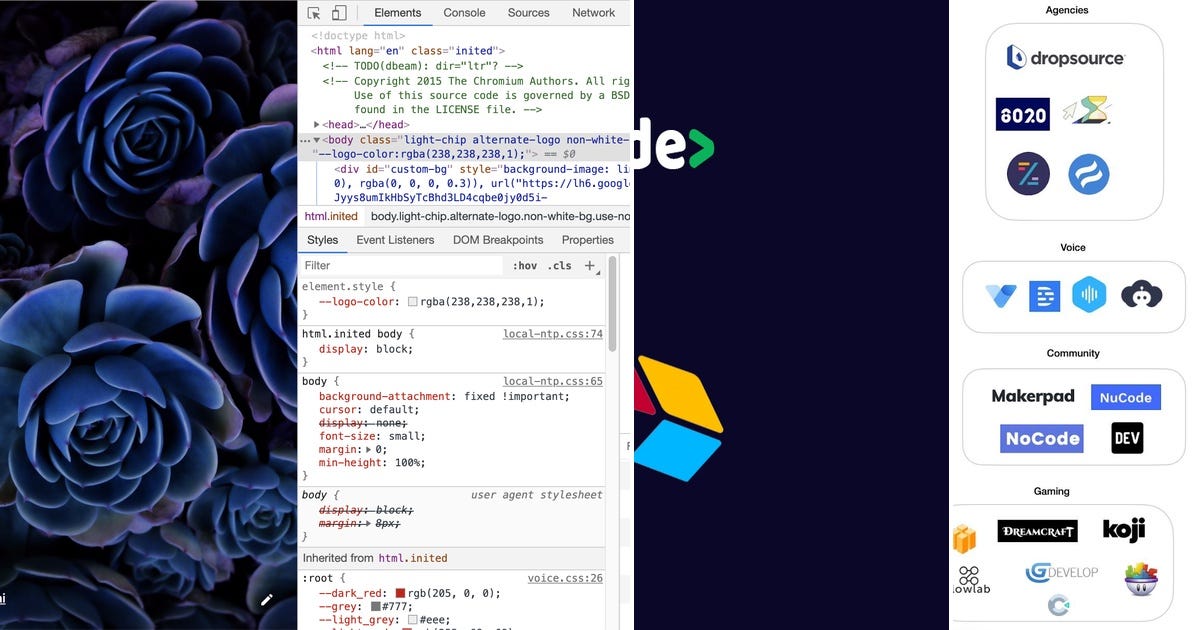Click the DEV badge in Community section

[1127, 438]
